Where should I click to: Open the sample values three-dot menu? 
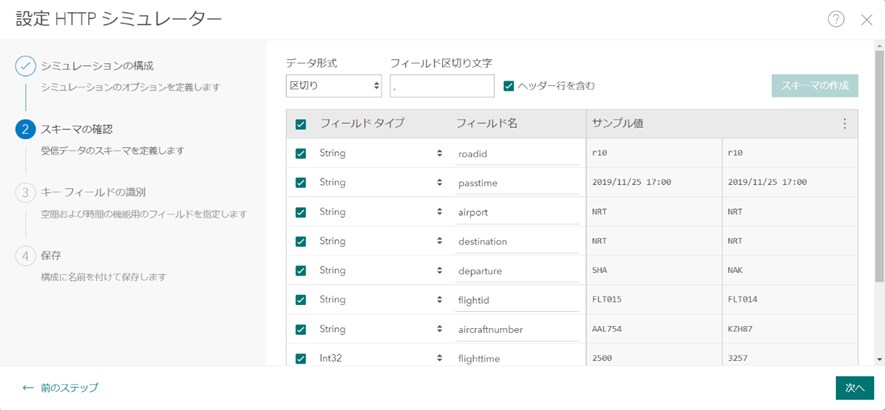[844, 124]
